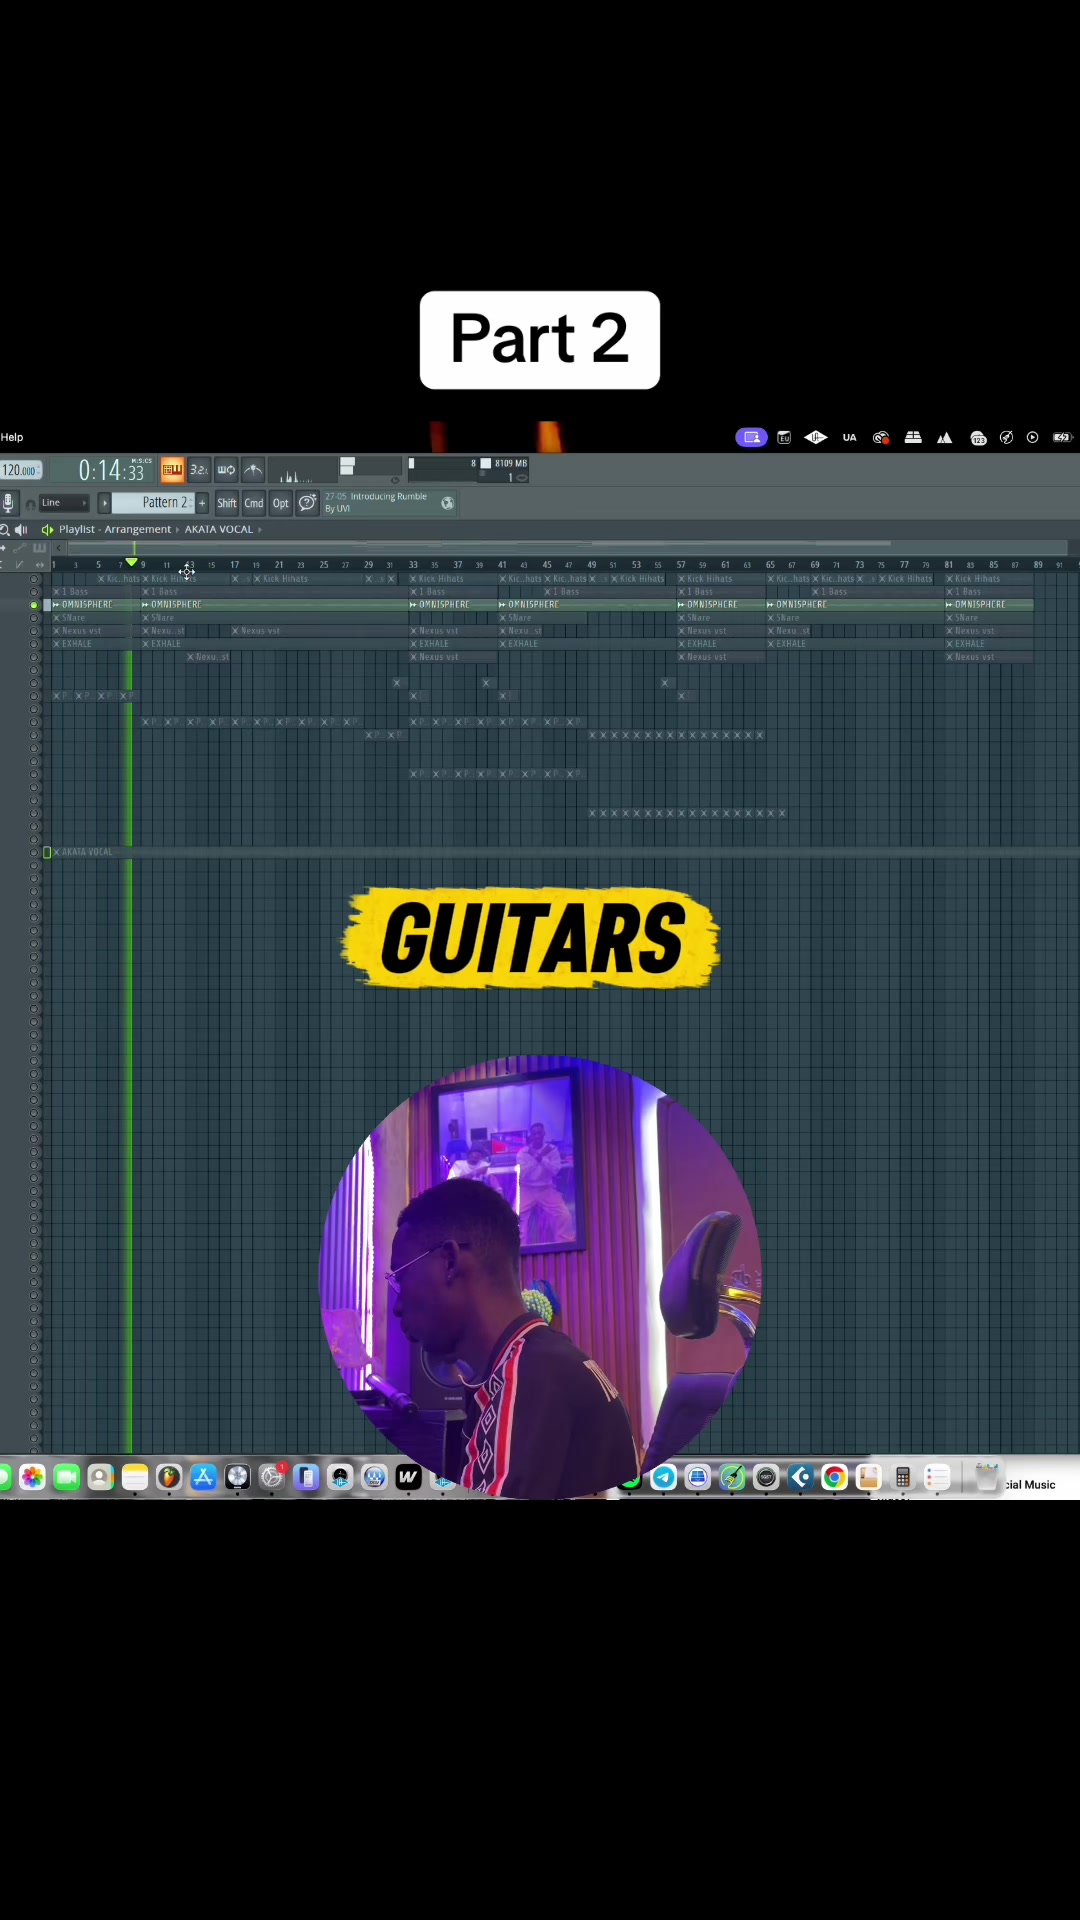
Task: Toggle the loop recording button
Action: (226, 470)
